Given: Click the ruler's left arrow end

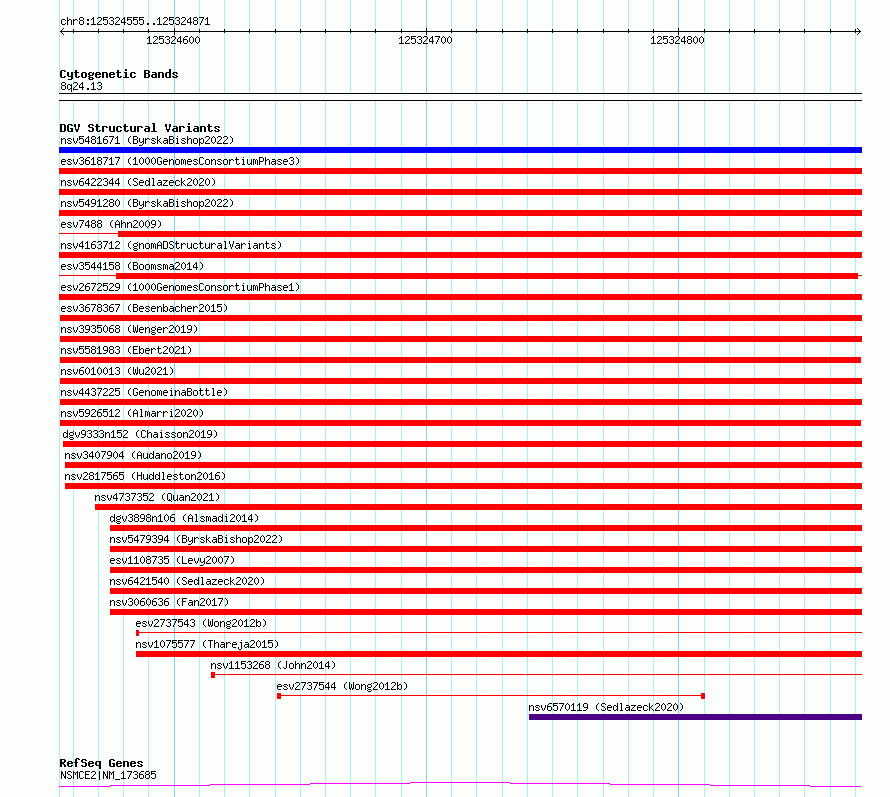Looking at the screenshot, I should point(62,32).
